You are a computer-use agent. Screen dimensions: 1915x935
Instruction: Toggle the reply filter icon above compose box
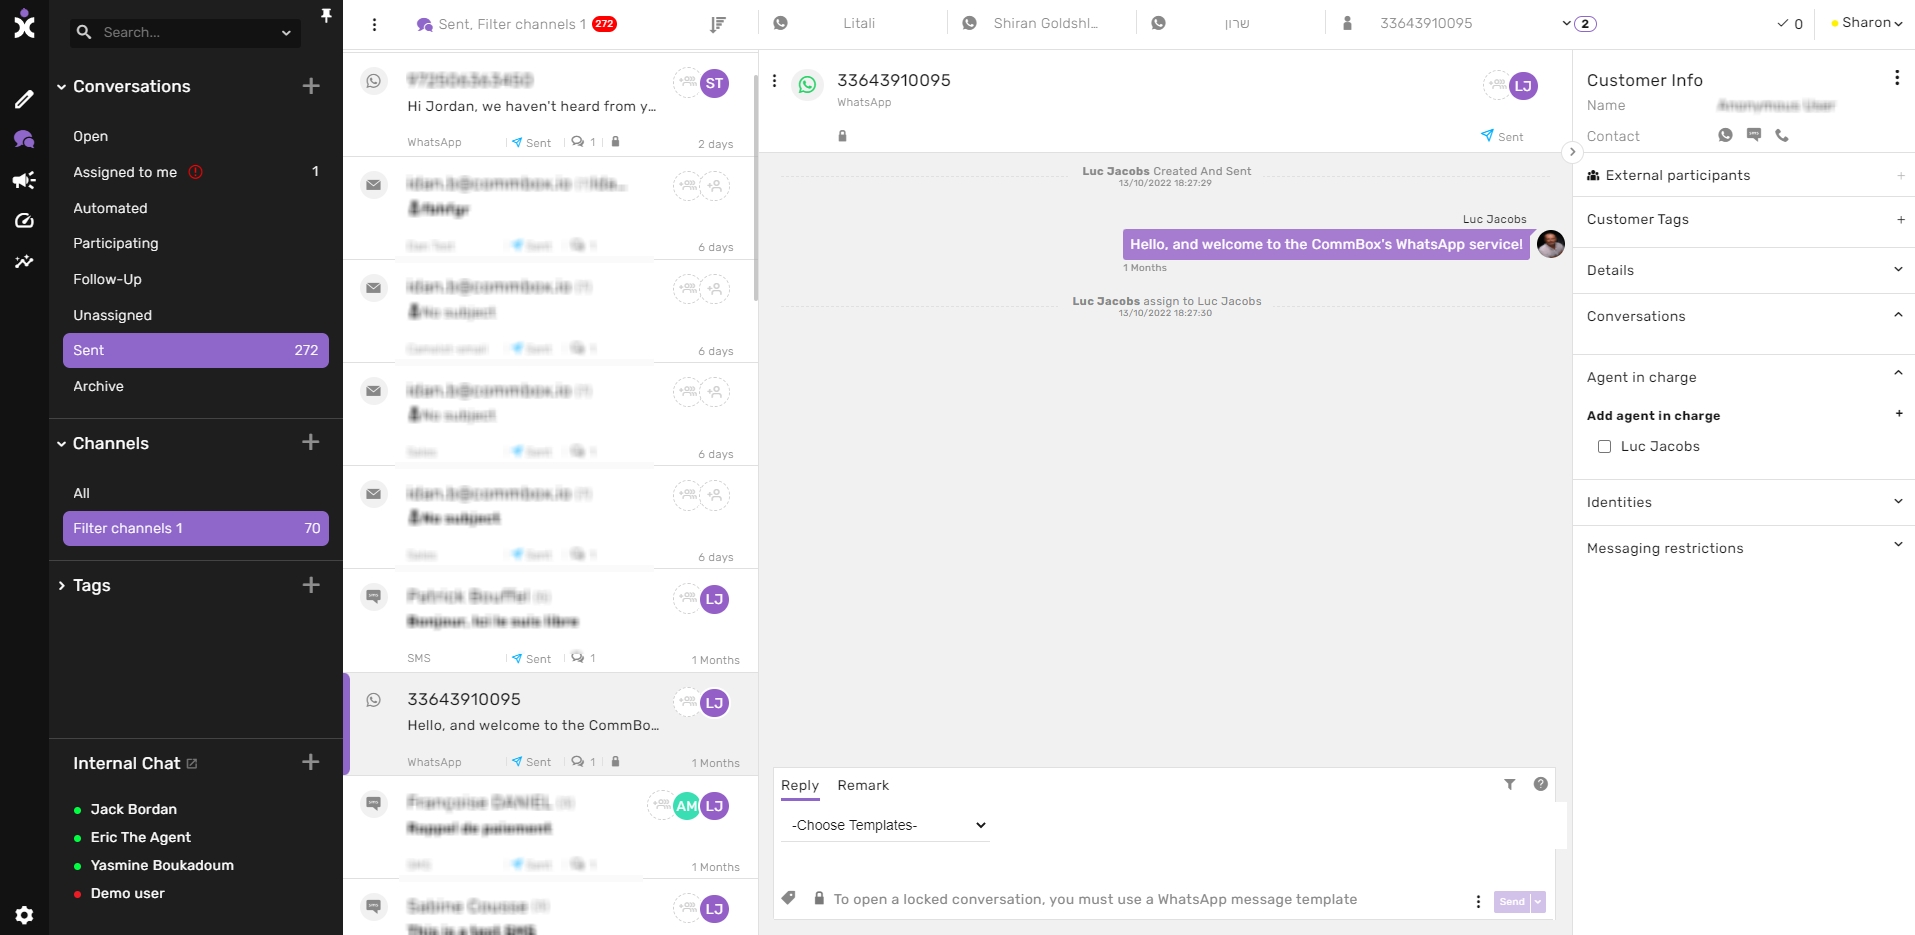click(1510, 785)
